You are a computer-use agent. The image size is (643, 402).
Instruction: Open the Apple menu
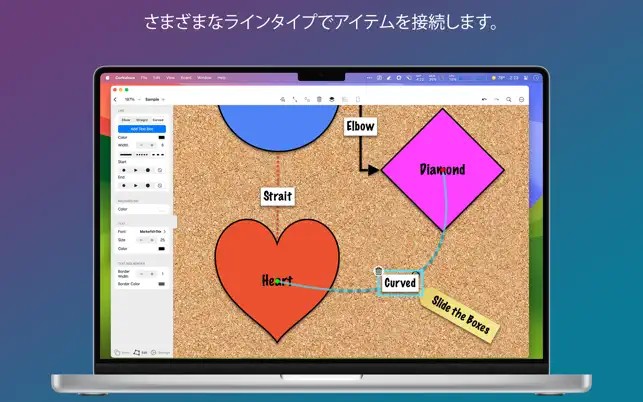point(108,78)
